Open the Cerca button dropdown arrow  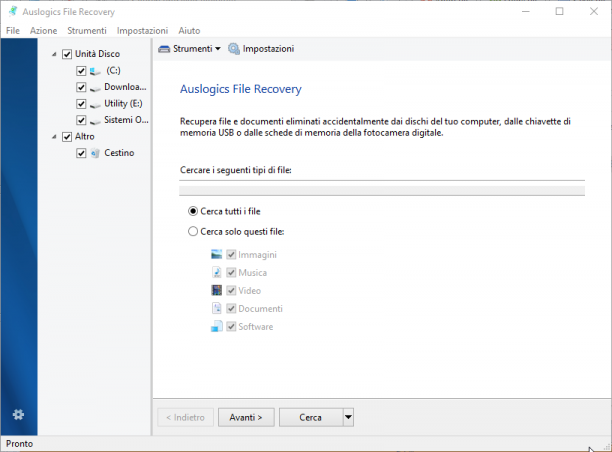(x=348, y=417)
